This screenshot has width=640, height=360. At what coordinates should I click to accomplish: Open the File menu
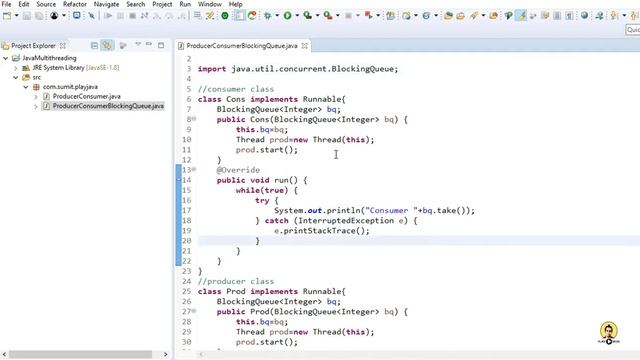click(6, 4)
